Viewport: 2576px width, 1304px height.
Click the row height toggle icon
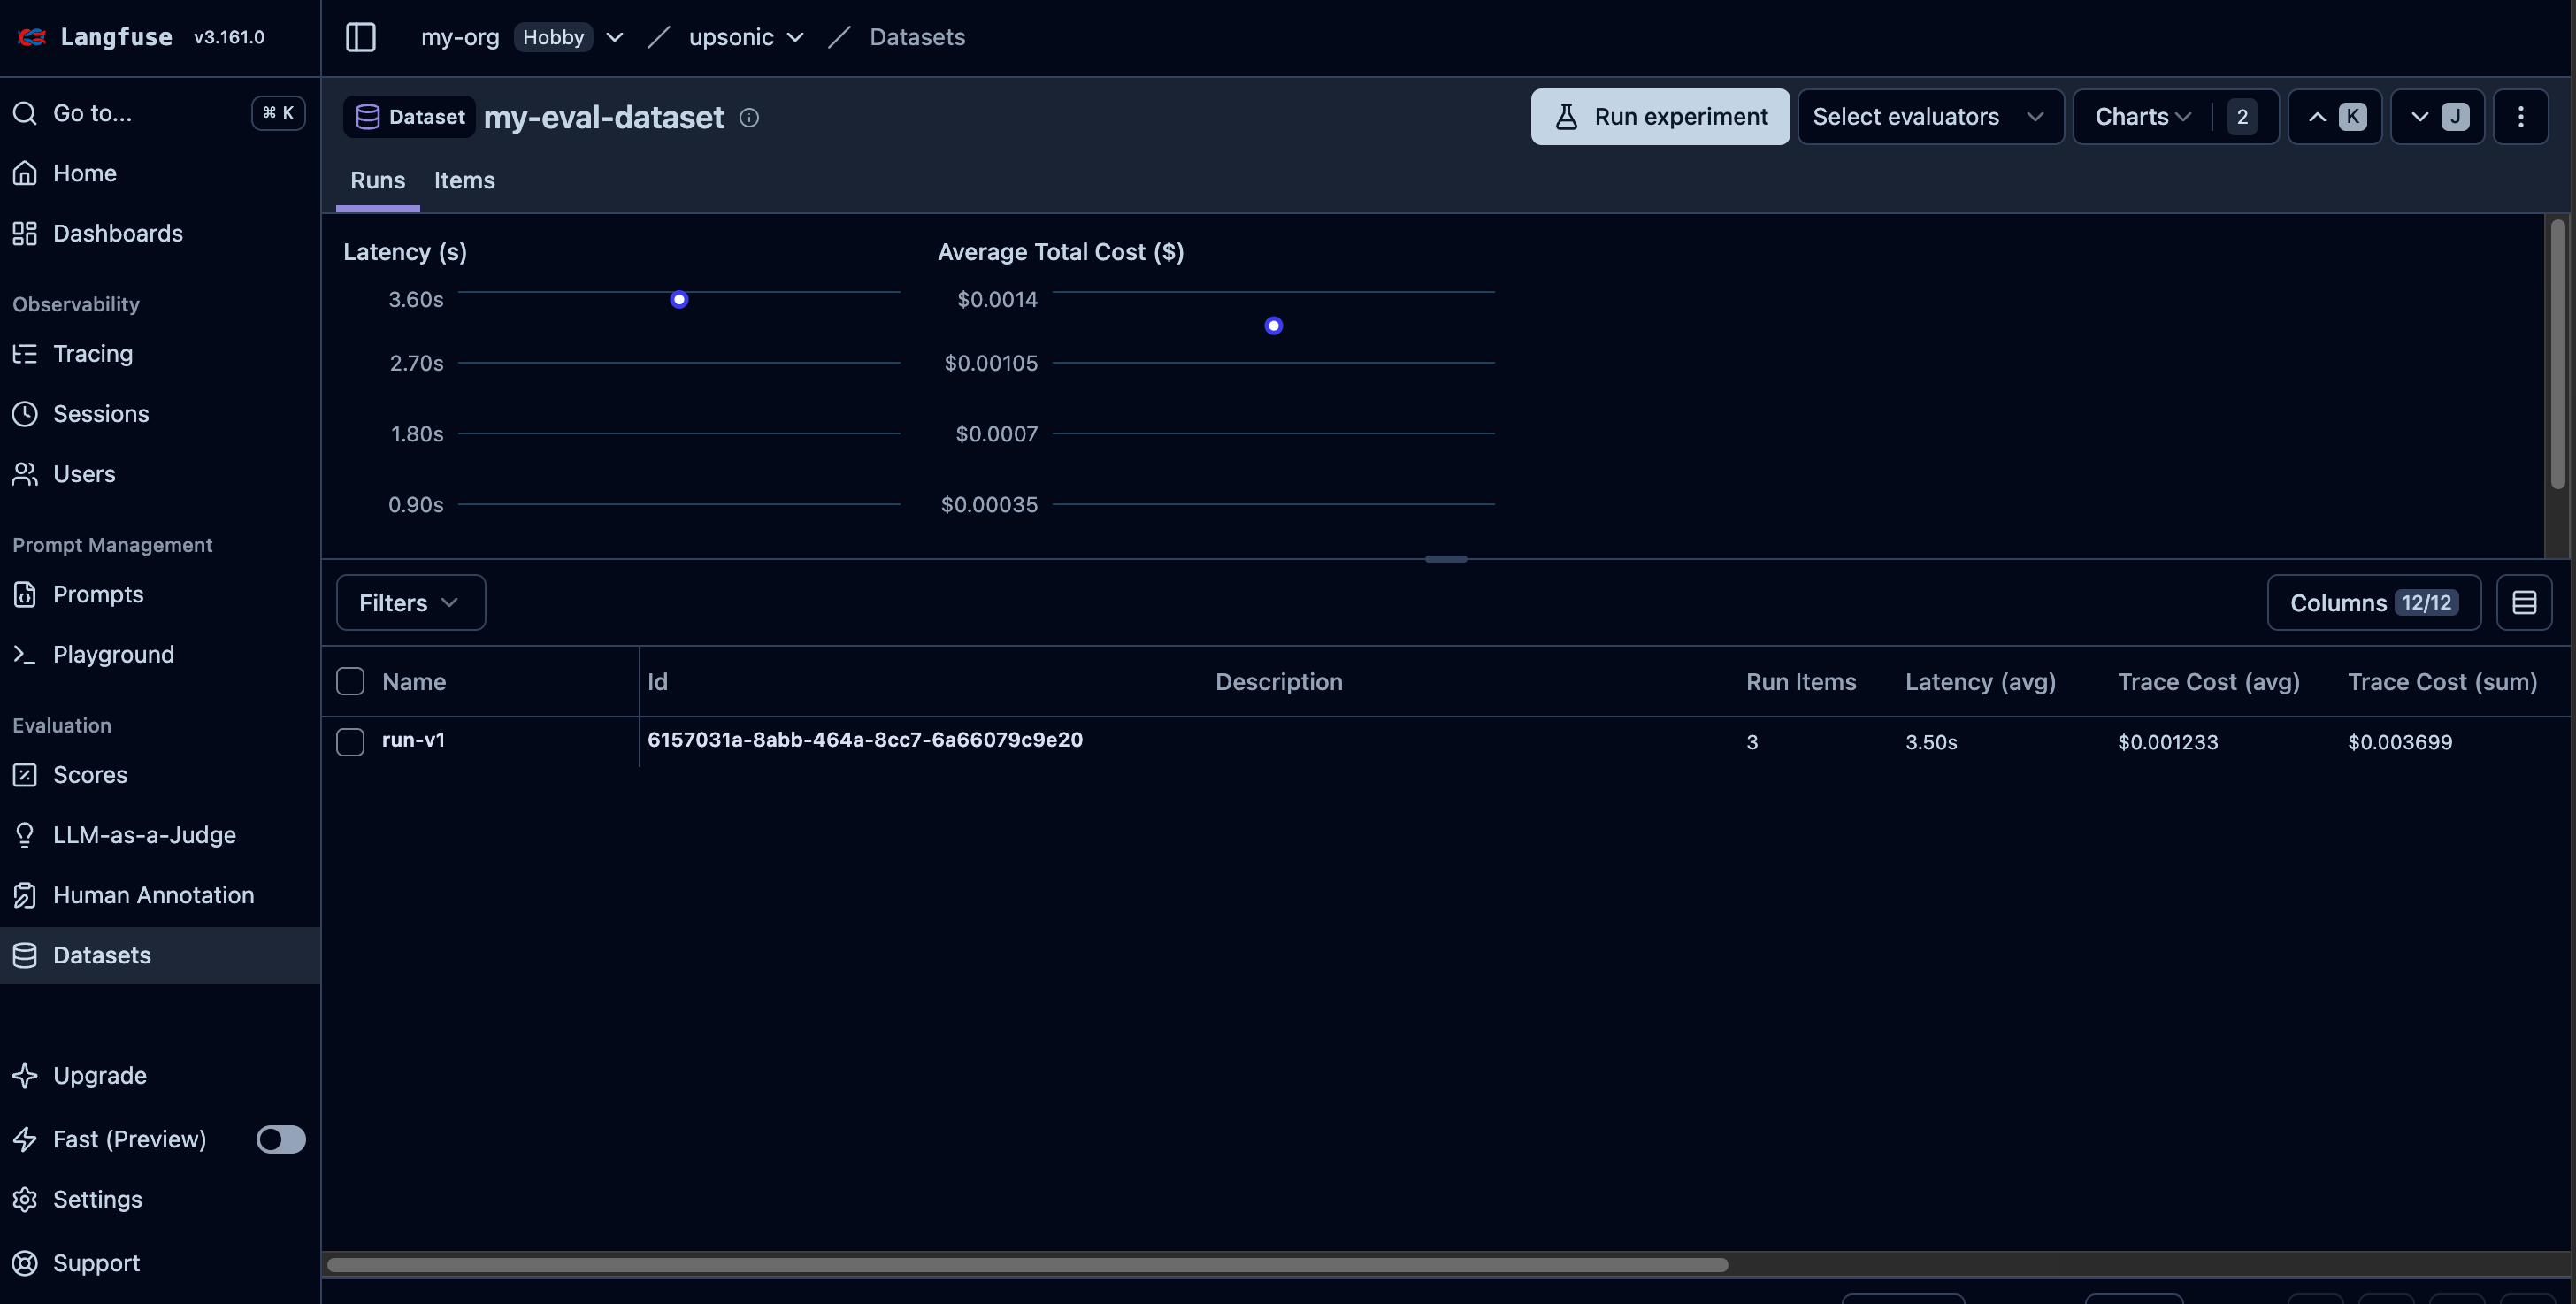[x=2524, y=602]
